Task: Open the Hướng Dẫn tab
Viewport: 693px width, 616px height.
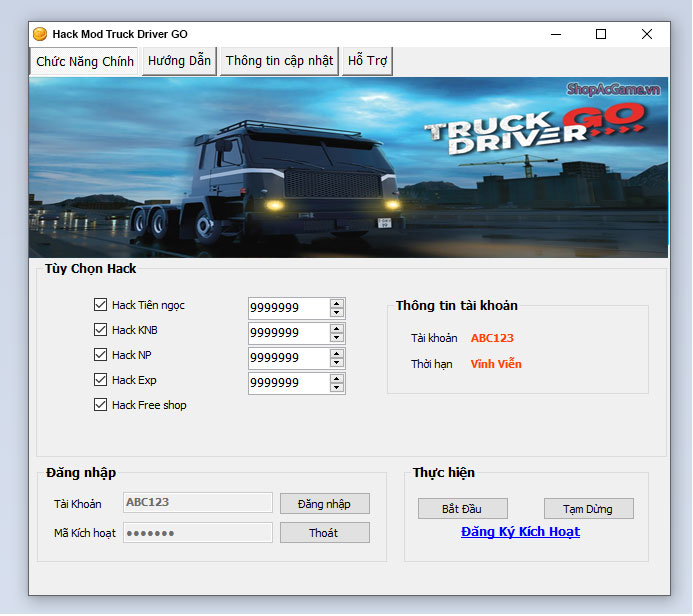Action: click(179, 61)
